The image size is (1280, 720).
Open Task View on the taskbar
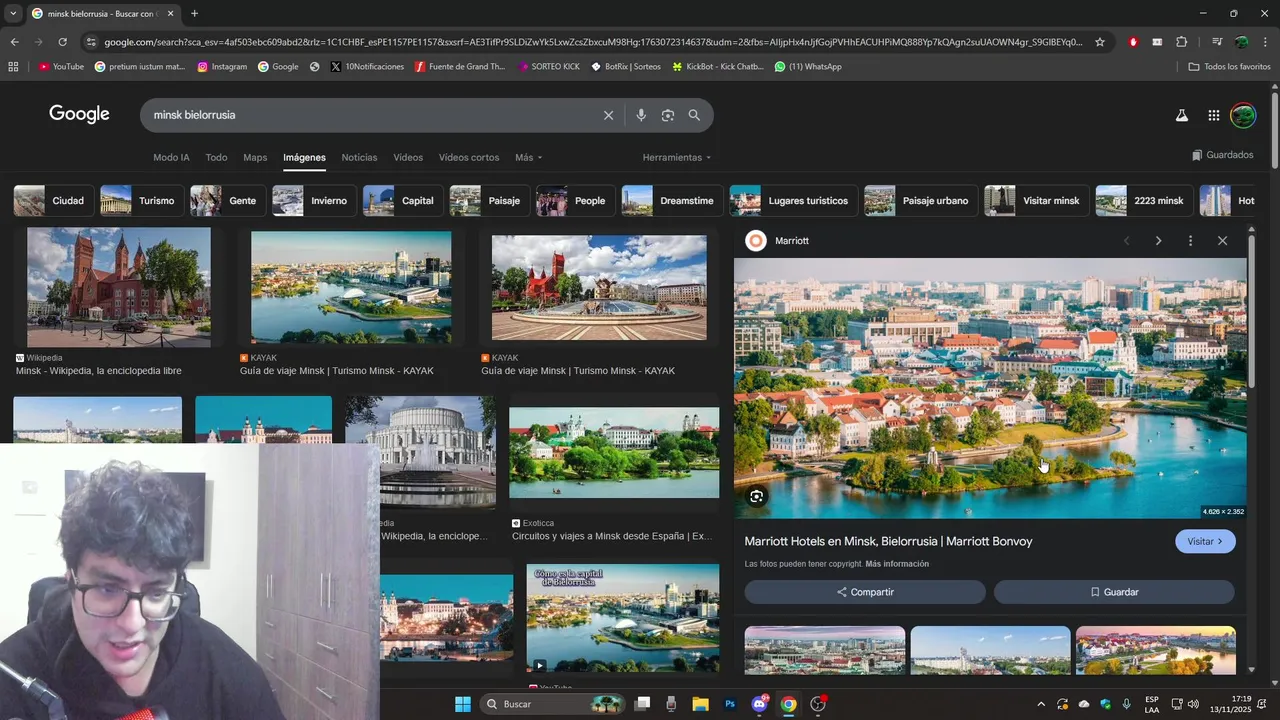pyautogui.click(x=643, y=704)
